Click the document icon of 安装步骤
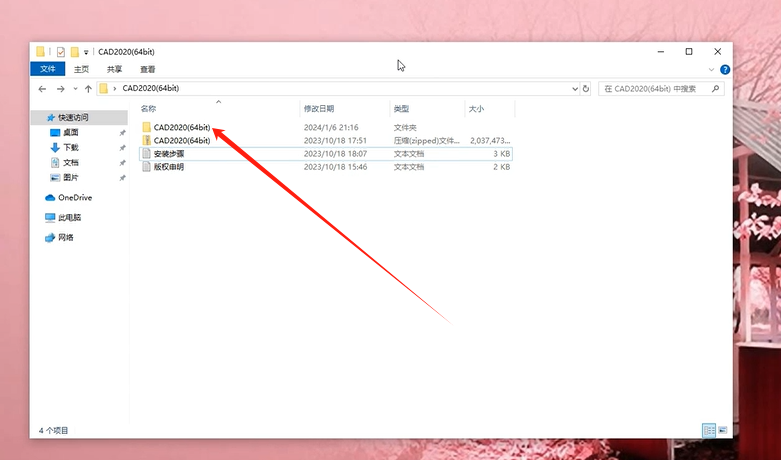781x460 pixels. pos(146,154)
